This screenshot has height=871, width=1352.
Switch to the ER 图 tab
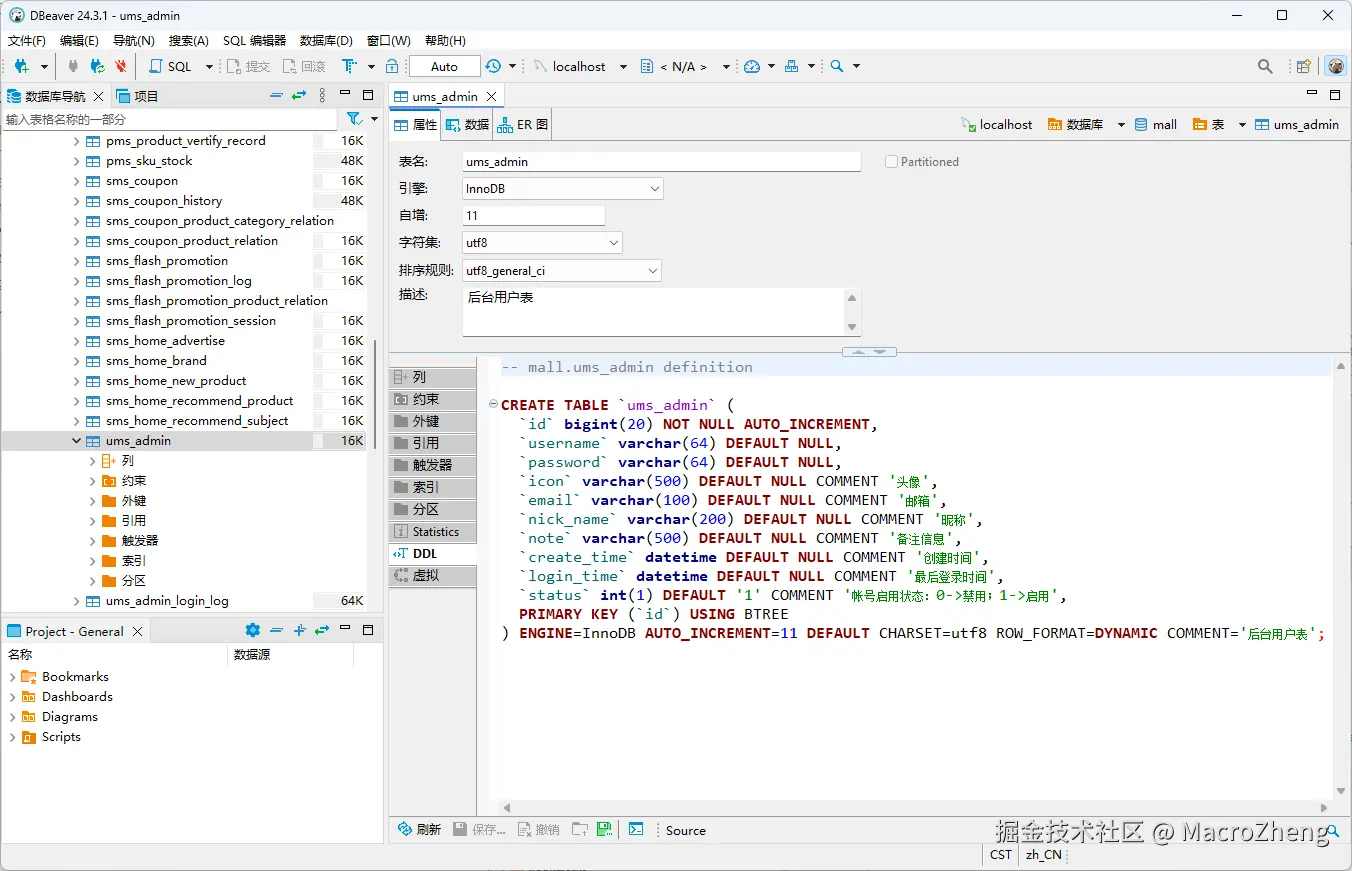point(522,125)
